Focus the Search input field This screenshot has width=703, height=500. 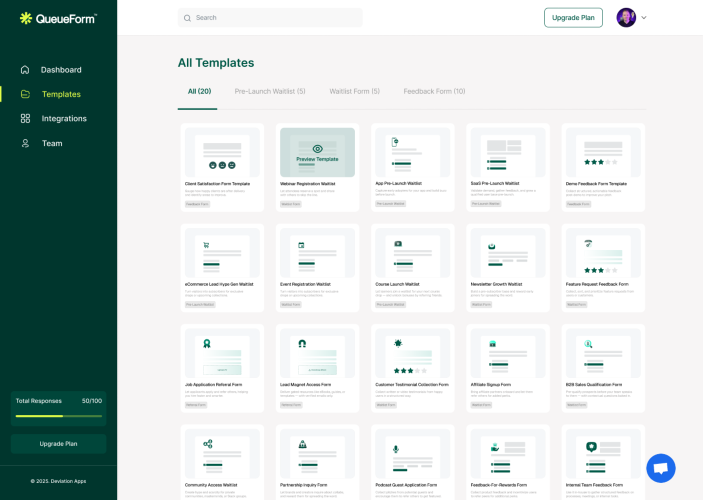(x=270, y=17)
